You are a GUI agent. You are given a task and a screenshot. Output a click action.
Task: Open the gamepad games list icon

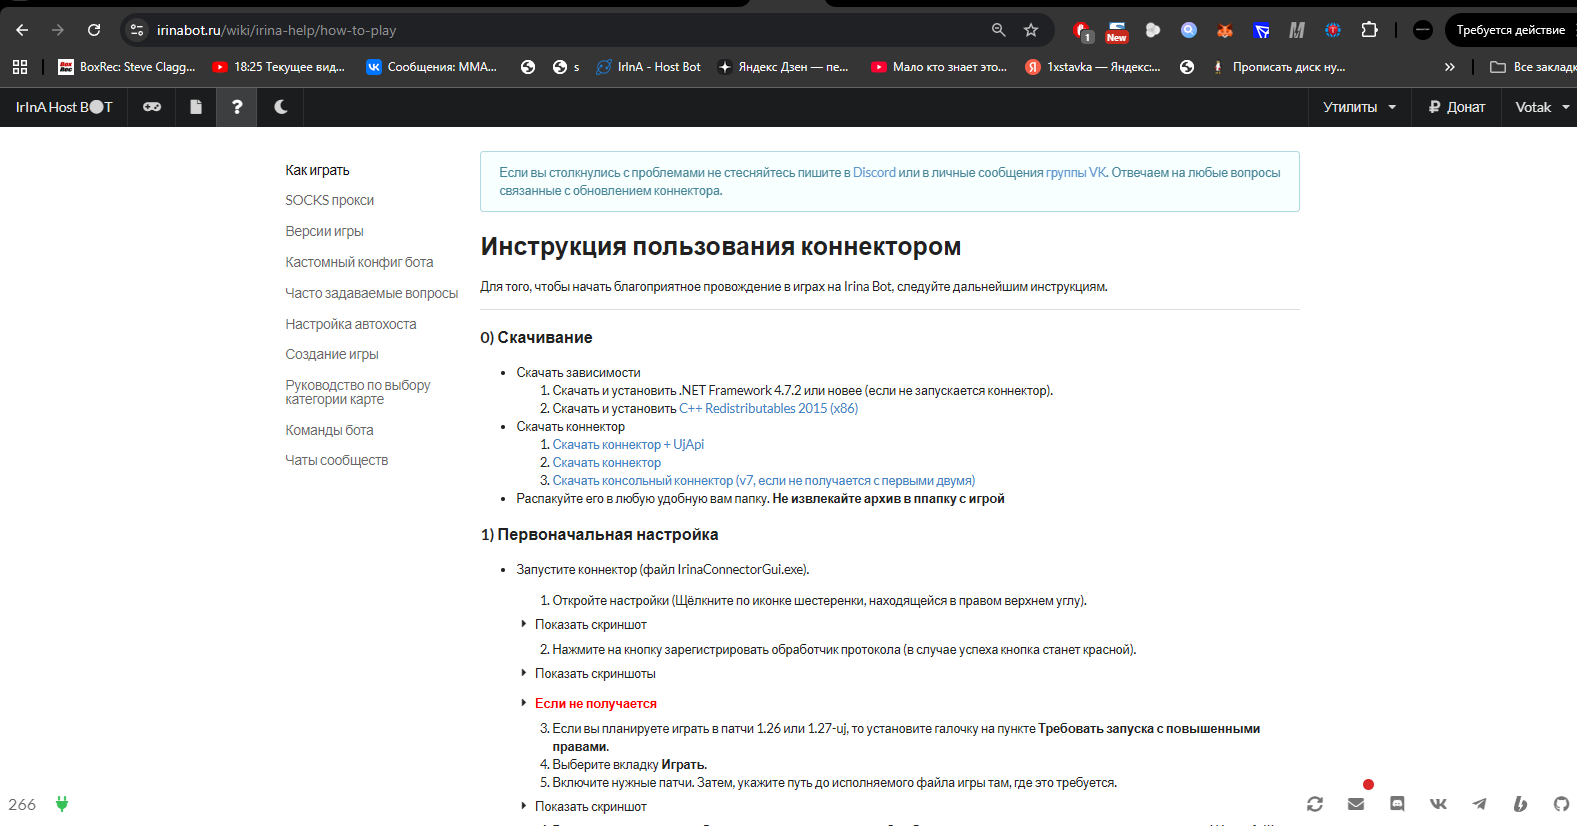coord(152,107)
